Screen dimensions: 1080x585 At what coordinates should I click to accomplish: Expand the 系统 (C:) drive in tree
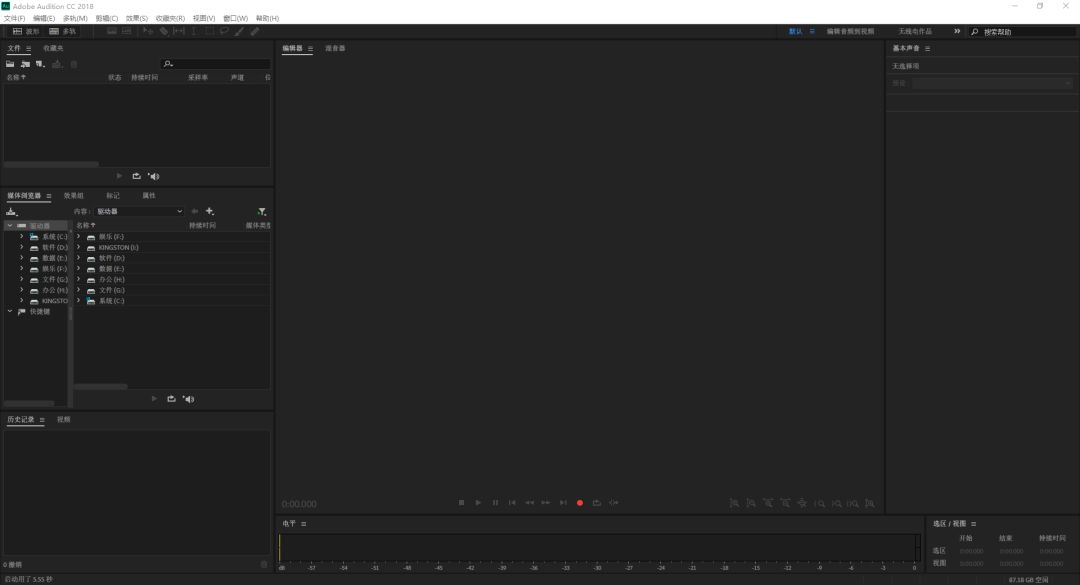21,237
